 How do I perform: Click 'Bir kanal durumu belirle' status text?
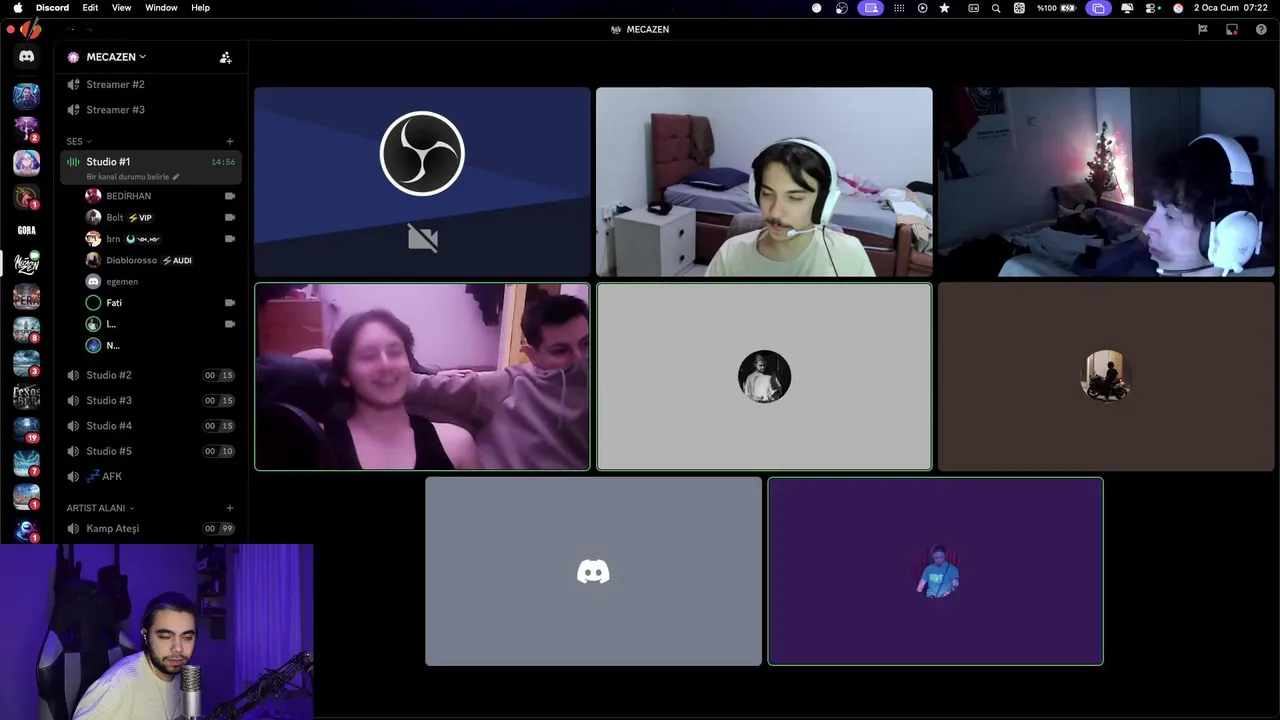(127, 177)
